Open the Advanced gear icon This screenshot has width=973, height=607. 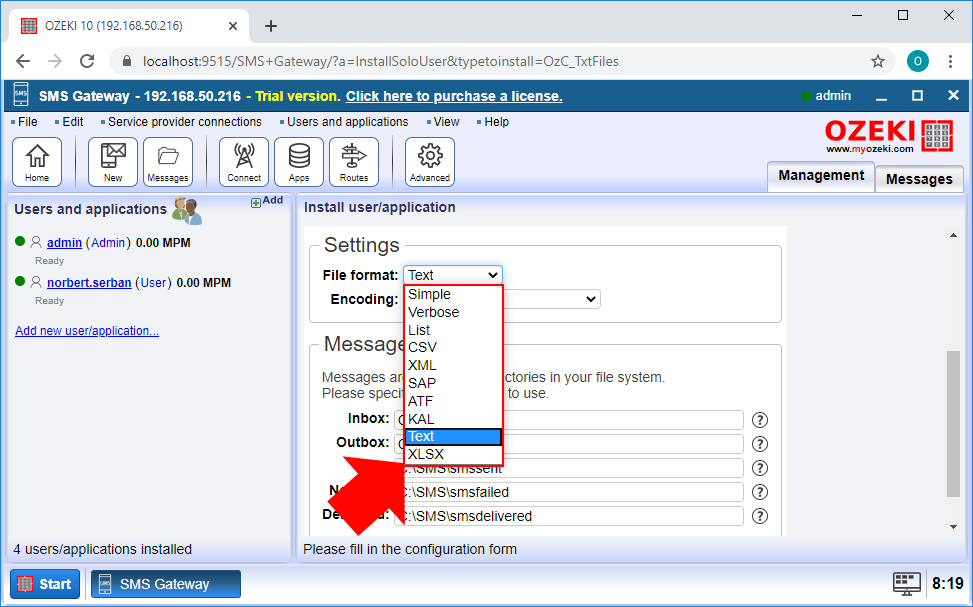point(429,162)
